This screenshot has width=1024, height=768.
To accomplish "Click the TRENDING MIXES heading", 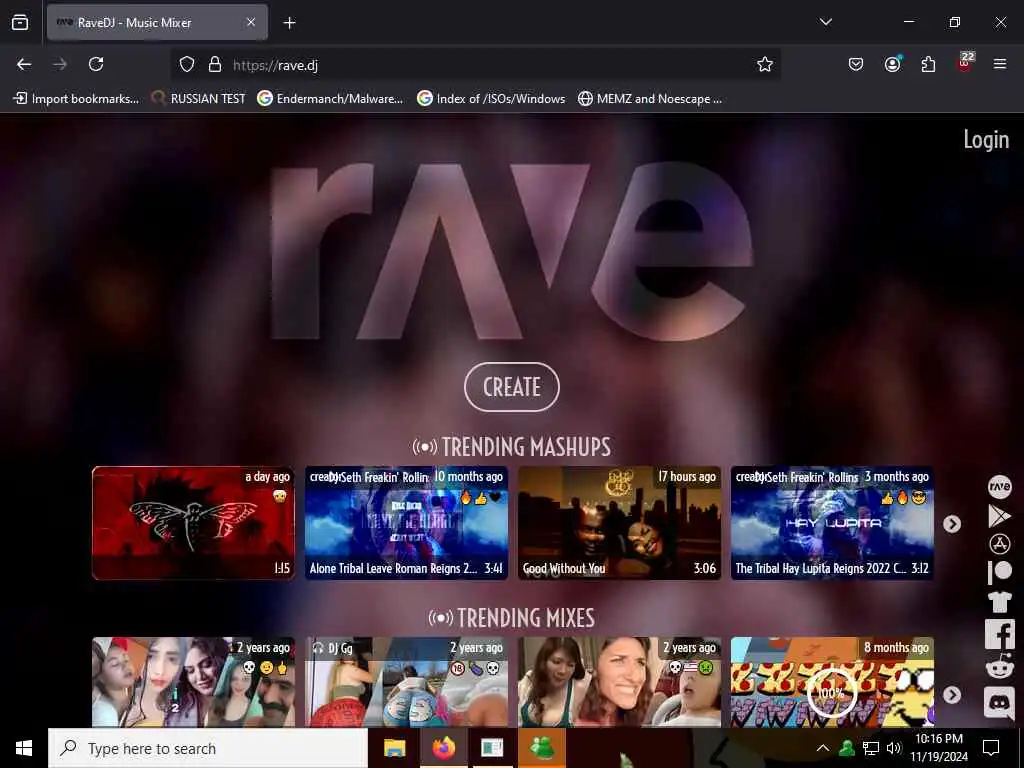I will click(511, 618).
